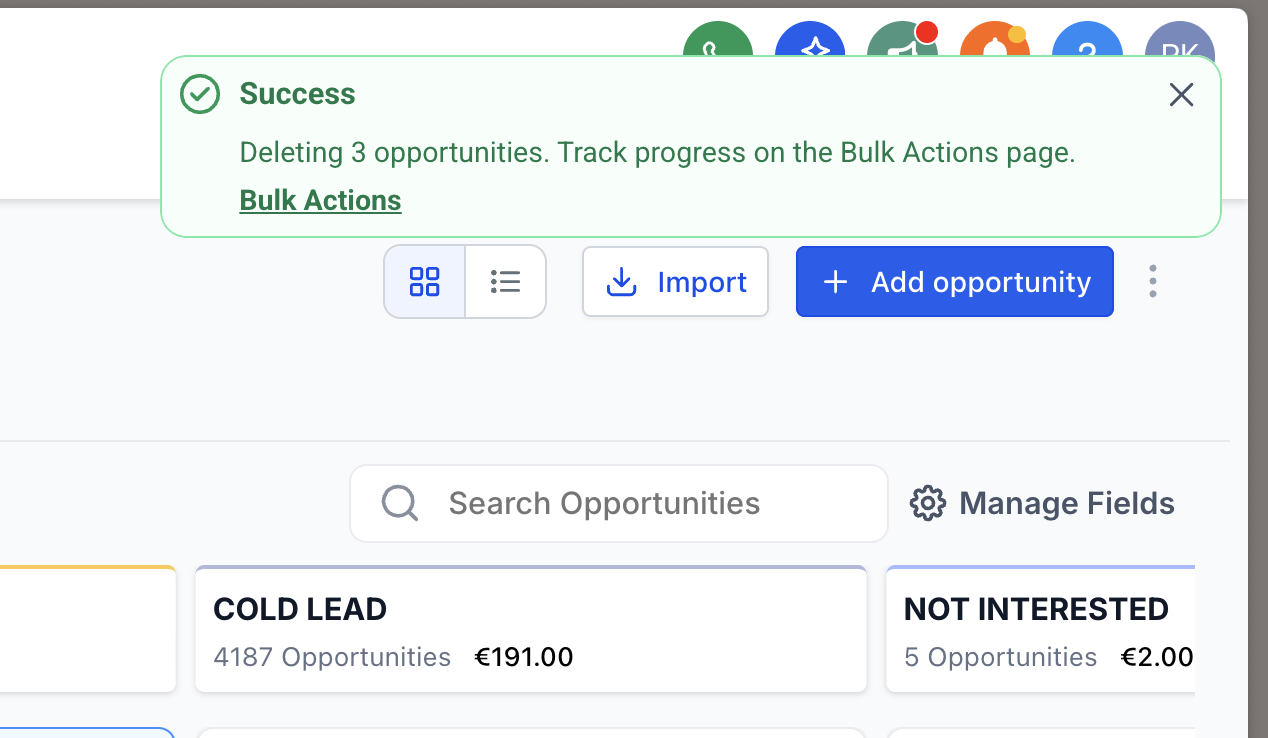Follow the Bulk Actions link in the notification
Image resolution: width=1268 pixels, height=738 pixels.
pos(320,201)
